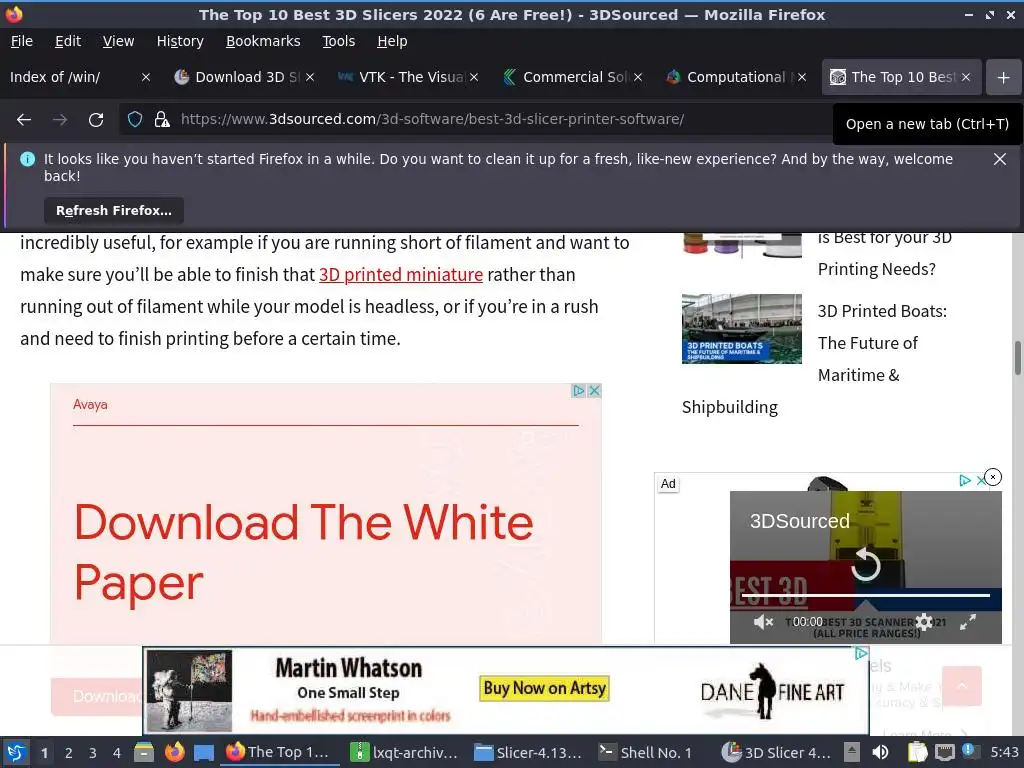Switch to virtual desktop 2
This screenshot has height=768, width=1024.
(68, 753)
